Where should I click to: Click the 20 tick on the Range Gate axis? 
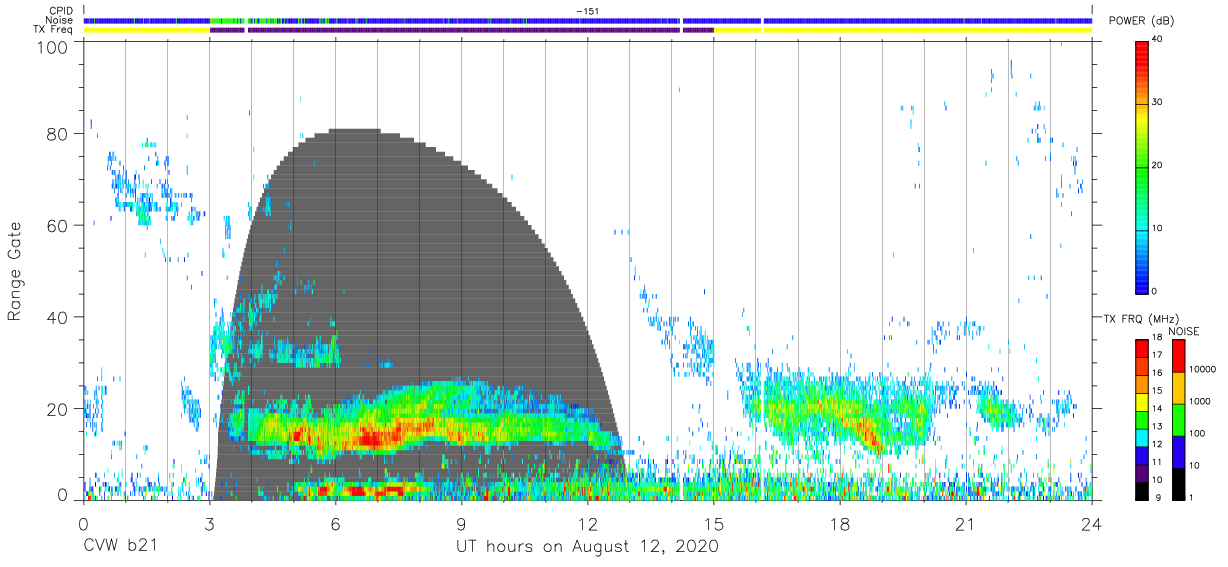[x=58, y=409]
